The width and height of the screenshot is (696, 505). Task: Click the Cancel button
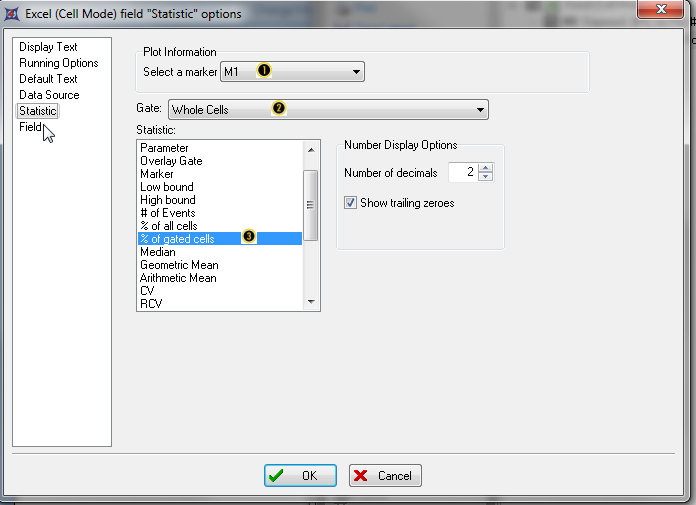pos(385,476)
